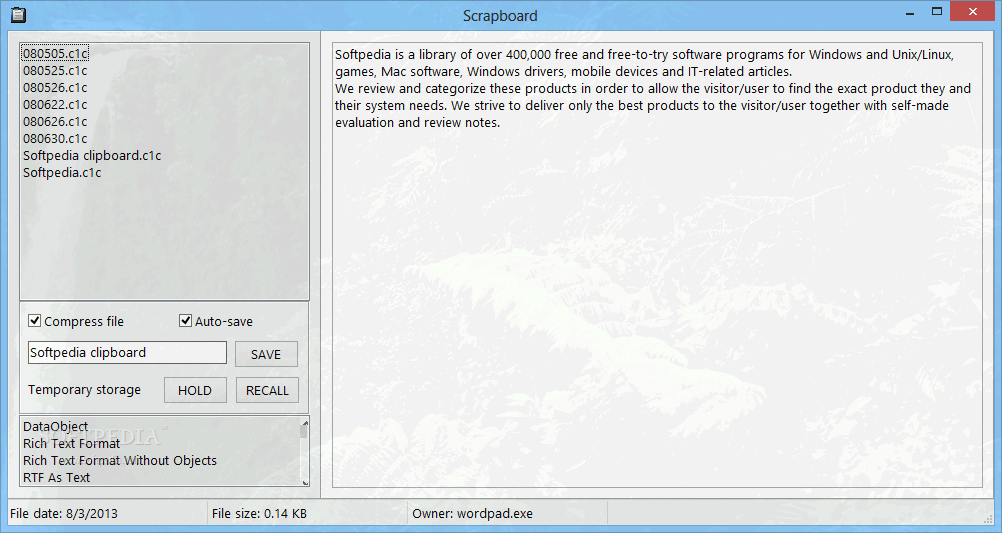The width and height of the screenshot is (1002, 533).
Task: Click inside the clipboard text preview area
Action: pos(657,265)
